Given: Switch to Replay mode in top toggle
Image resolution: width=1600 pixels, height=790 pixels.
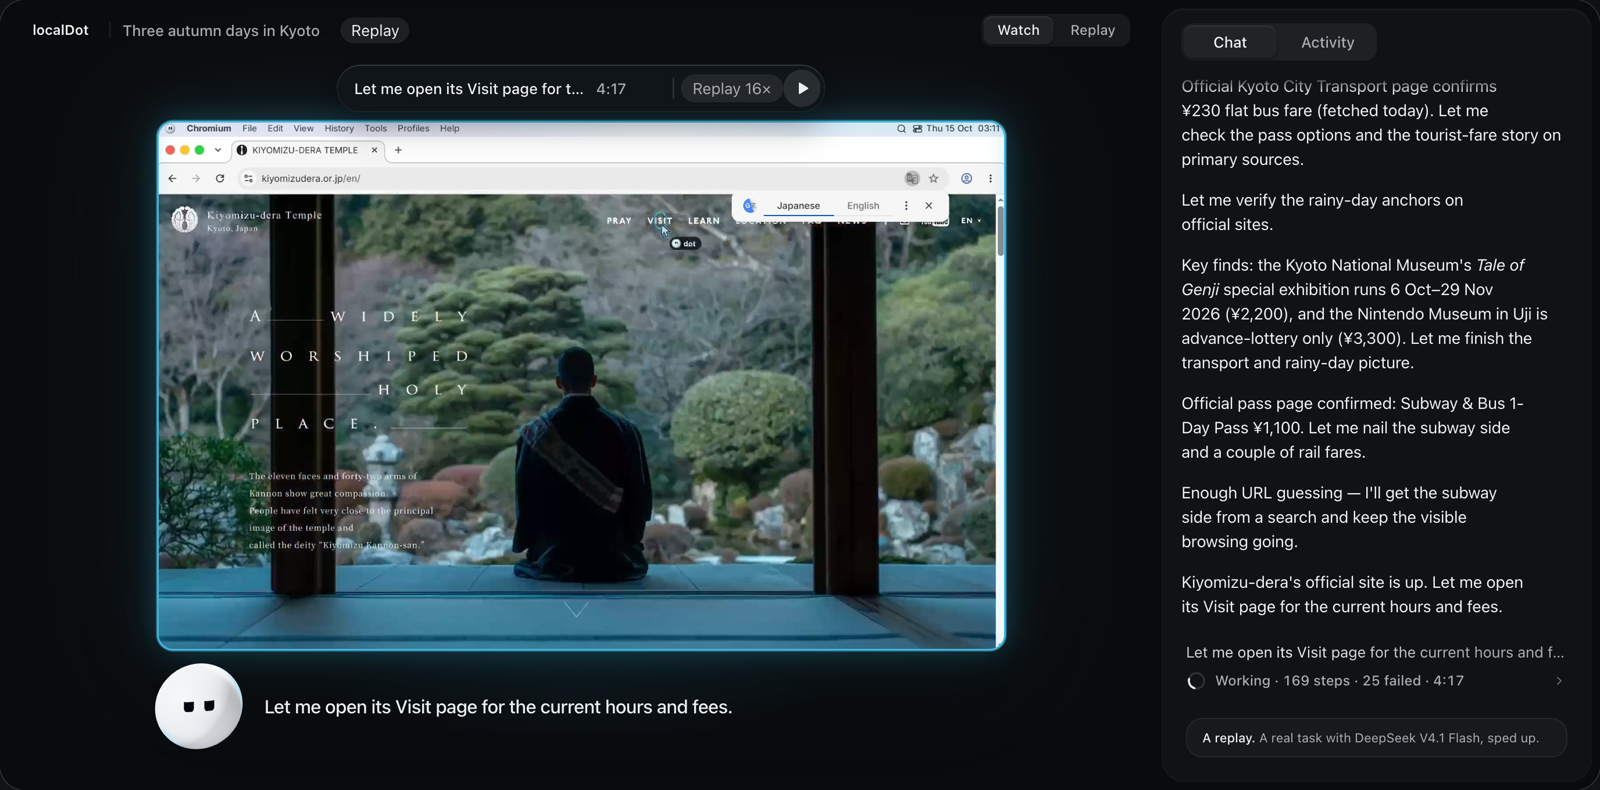Looking at the screenshot, I should pyautogui.click(x=1092, y=30).
